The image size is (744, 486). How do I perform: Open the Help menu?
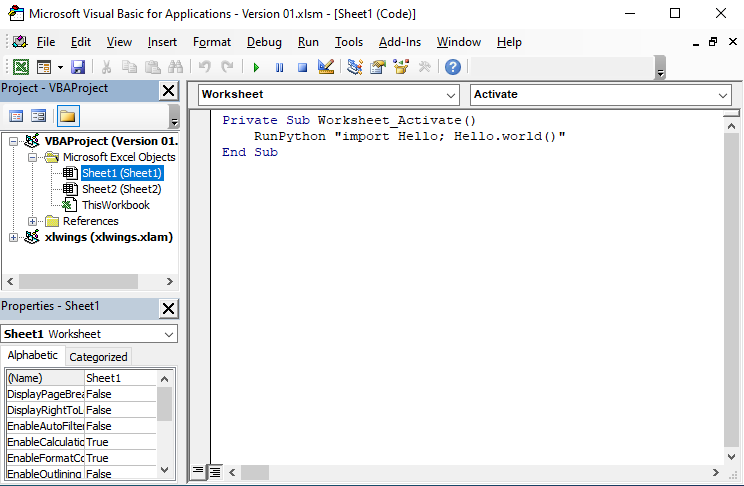pyautogui.click(x=509, y=42)
